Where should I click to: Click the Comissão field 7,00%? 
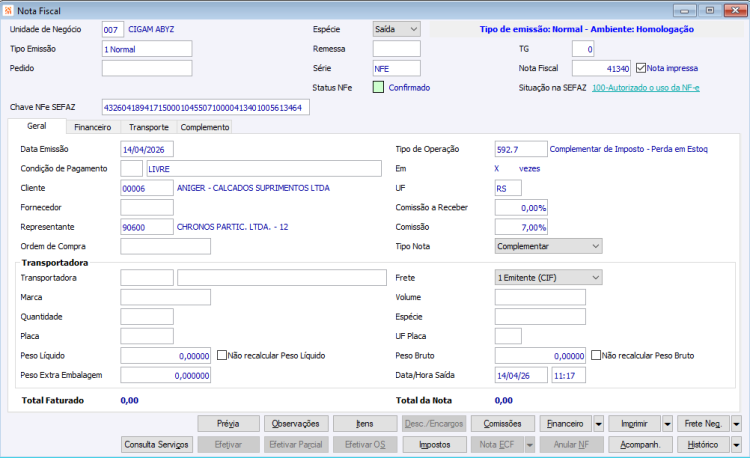(x=521, y=227)
